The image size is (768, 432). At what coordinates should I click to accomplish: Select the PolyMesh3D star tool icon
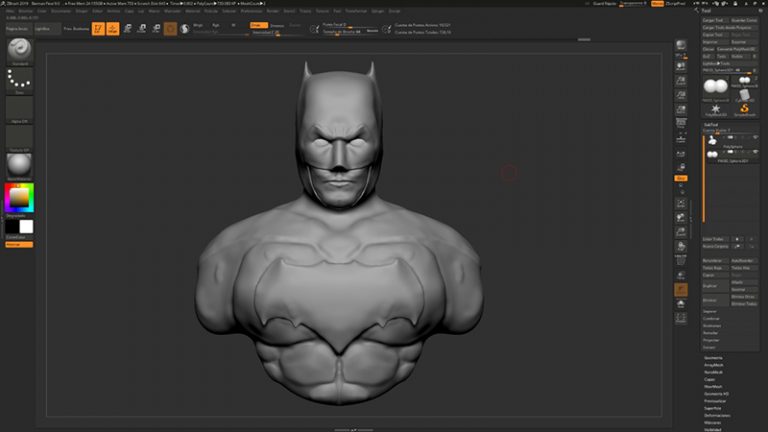[716, 109]
